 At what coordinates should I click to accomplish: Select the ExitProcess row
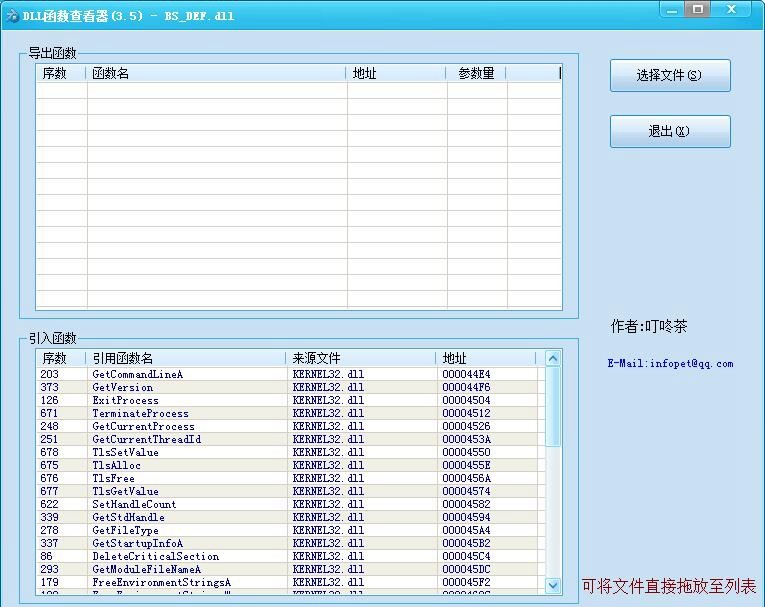point(291,400)
